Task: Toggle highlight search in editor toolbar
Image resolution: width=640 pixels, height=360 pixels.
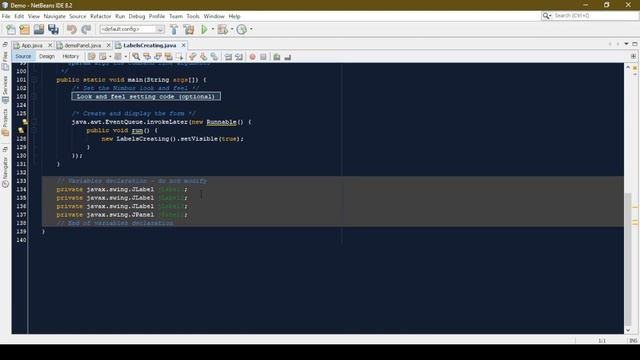Action: [x=168, y=57]
